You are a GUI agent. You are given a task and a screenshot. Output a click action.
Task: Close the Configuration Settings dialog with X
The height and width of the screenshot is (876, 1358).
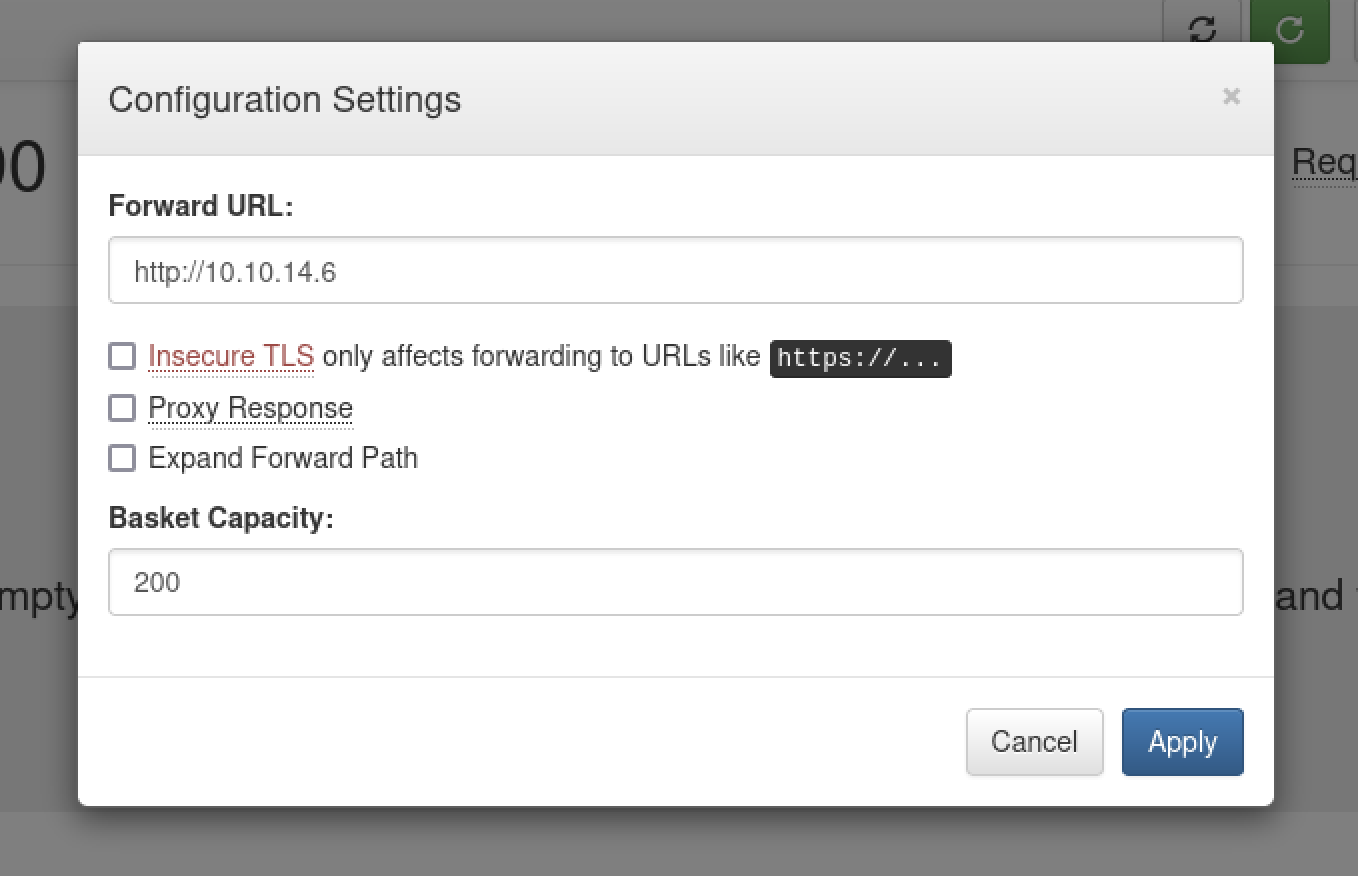point(1231,97)
